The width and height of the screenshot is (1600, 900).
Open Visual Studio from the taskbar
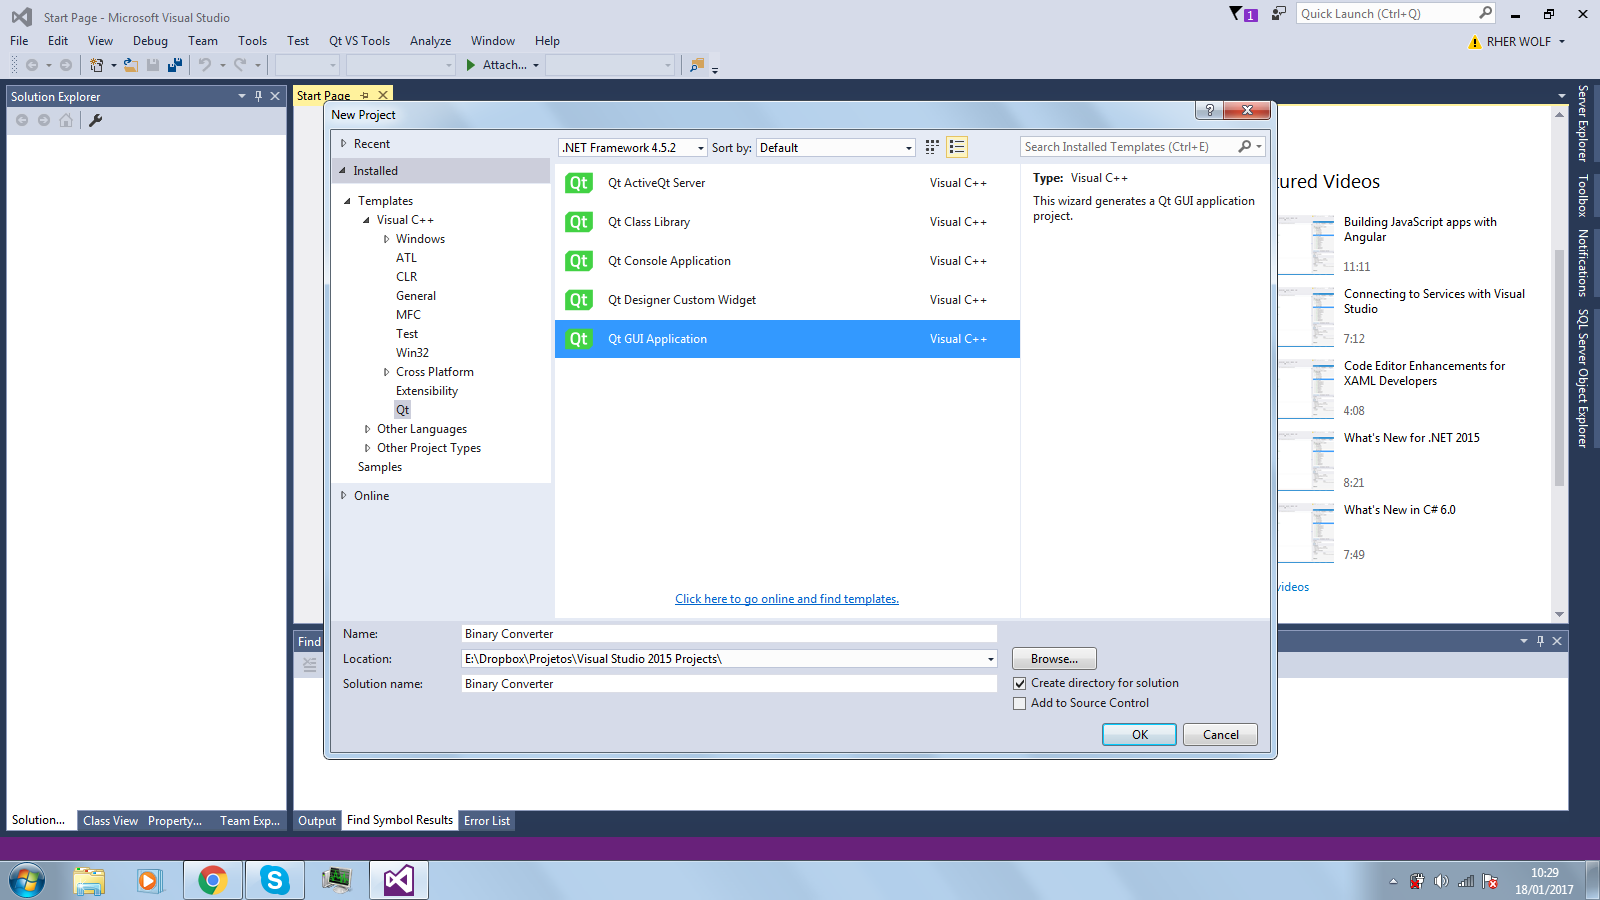point(399,880)
